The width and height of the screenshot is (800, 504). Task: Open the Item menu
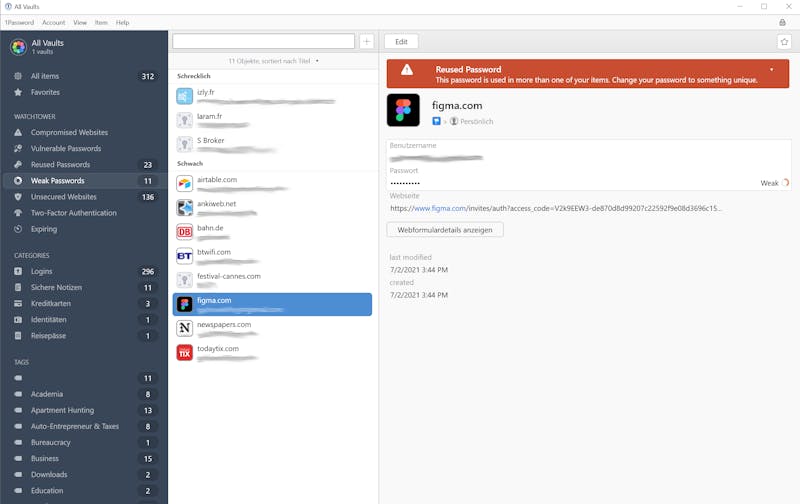pos(101,22)
